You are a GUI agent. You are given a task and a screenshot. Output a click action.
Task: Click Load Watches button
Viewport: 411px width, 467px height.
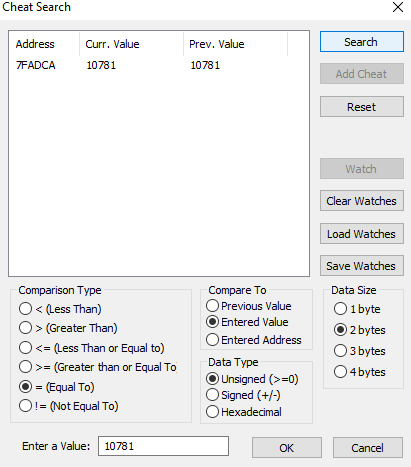pos(362,234)
